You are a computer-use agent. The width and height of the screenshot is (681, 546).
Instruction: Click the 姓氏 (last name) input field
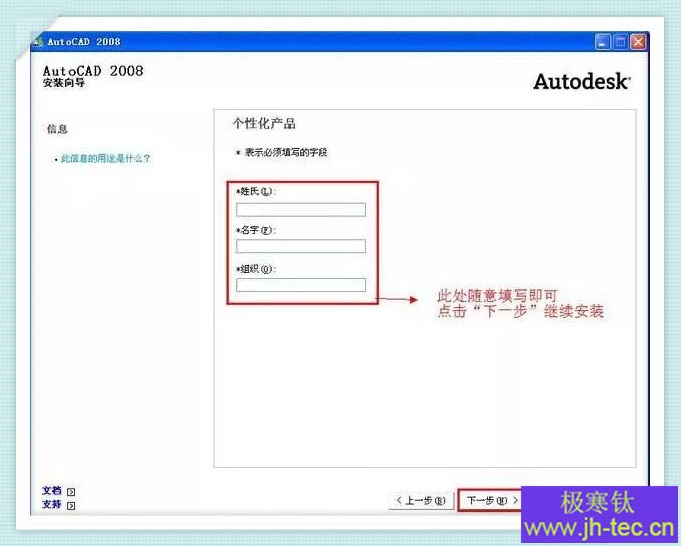(x=301, y=210)
